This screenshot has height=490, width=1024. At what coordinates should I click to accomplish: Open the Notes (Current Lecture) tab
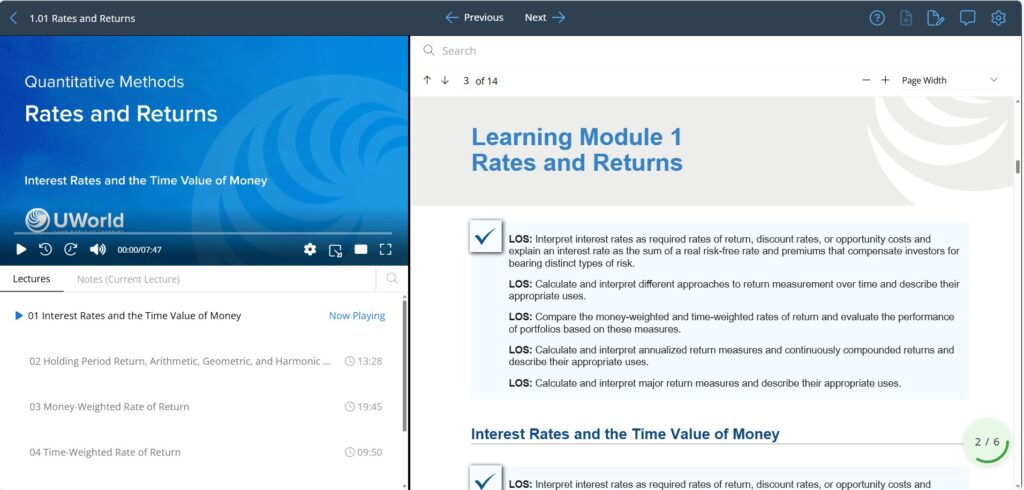click(128, 279)
